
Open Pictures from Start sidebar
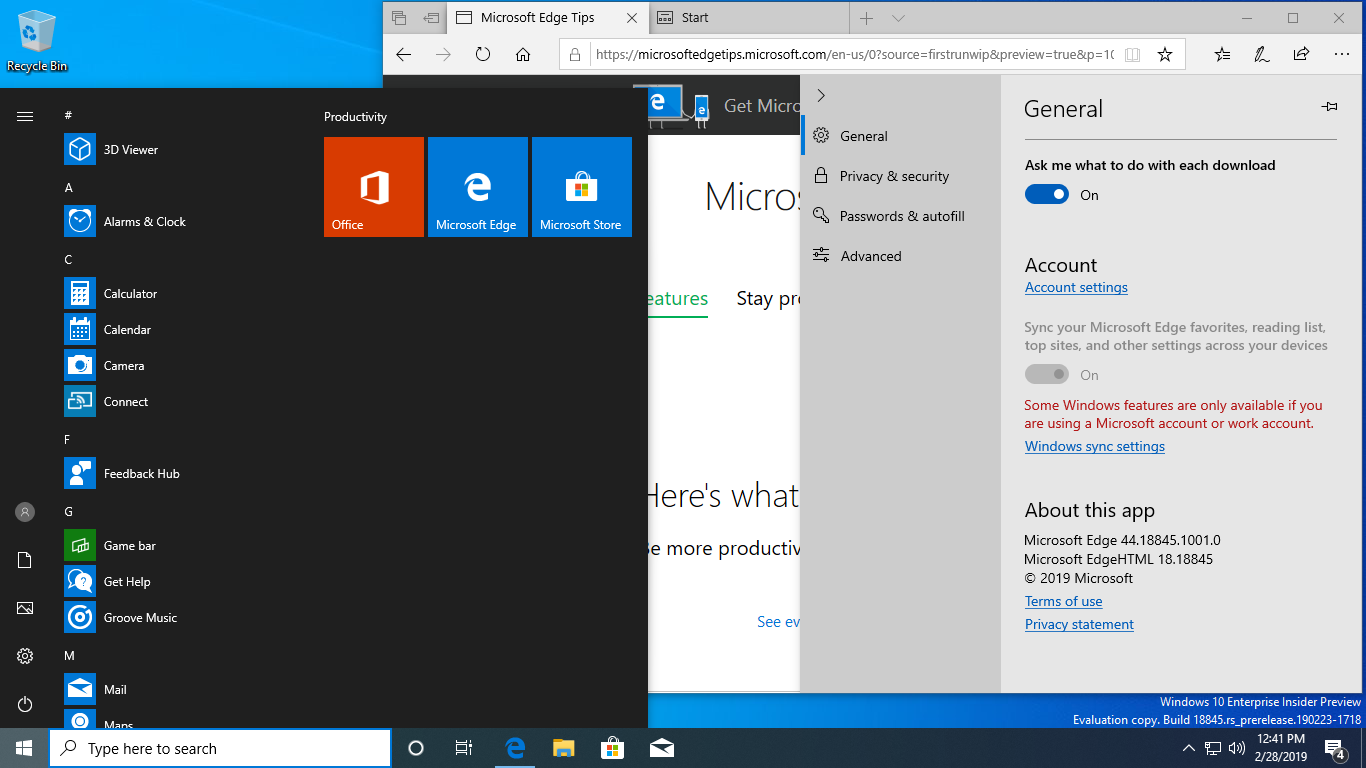[25, 608]
